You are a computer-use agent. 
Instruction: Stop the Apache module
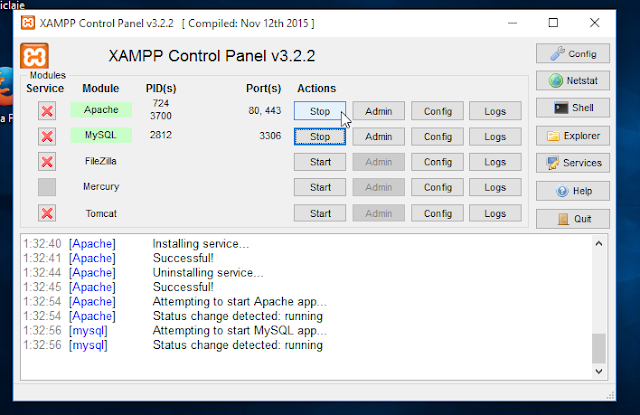coord(320,111)
